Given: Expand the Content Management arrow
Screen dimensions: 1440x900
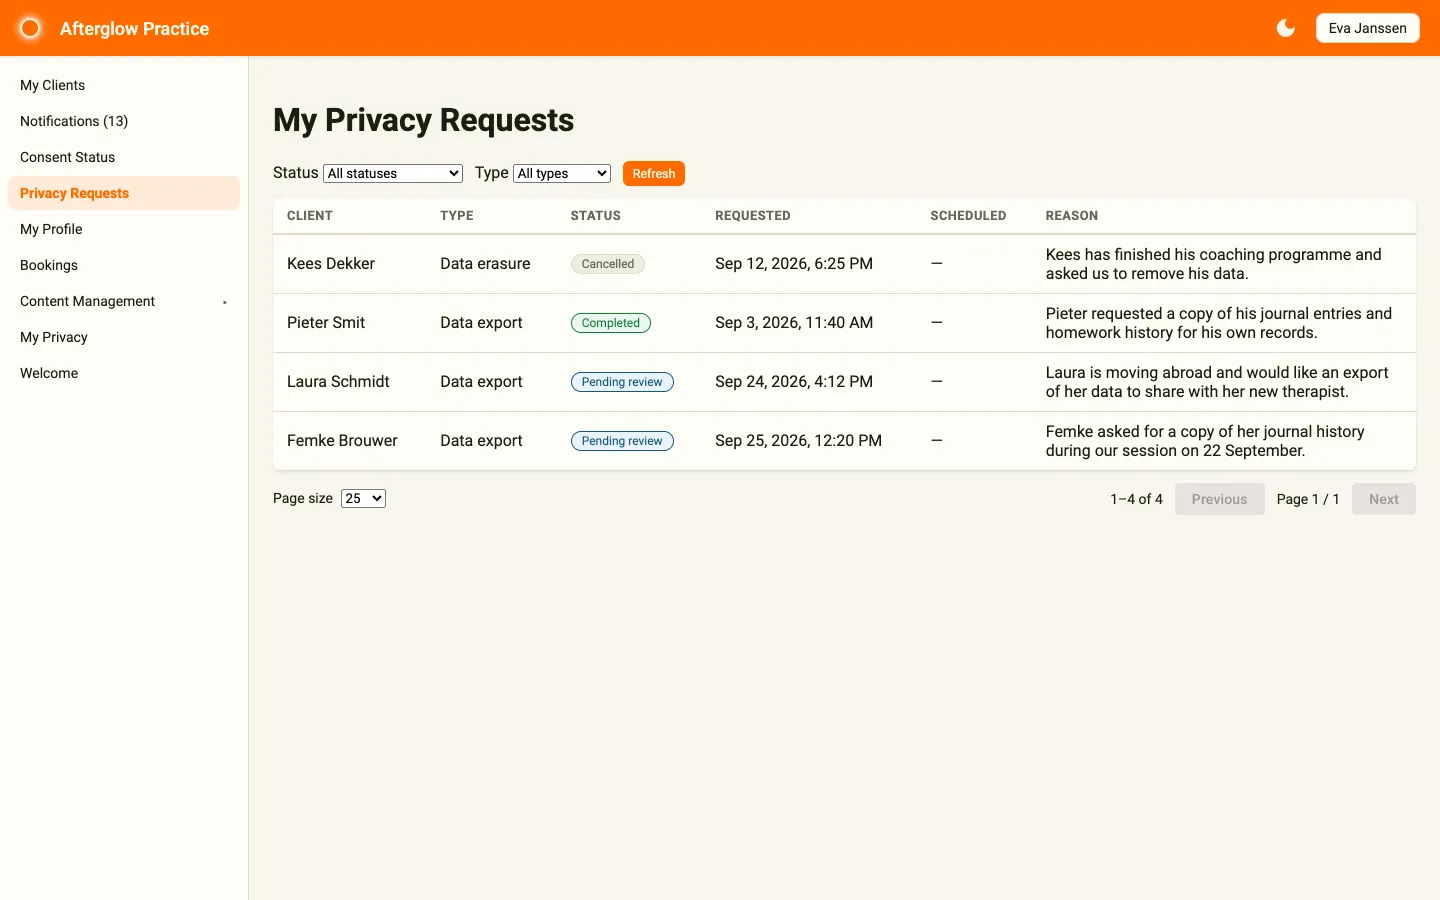Looking at the screenshot, I should point(225,302).
